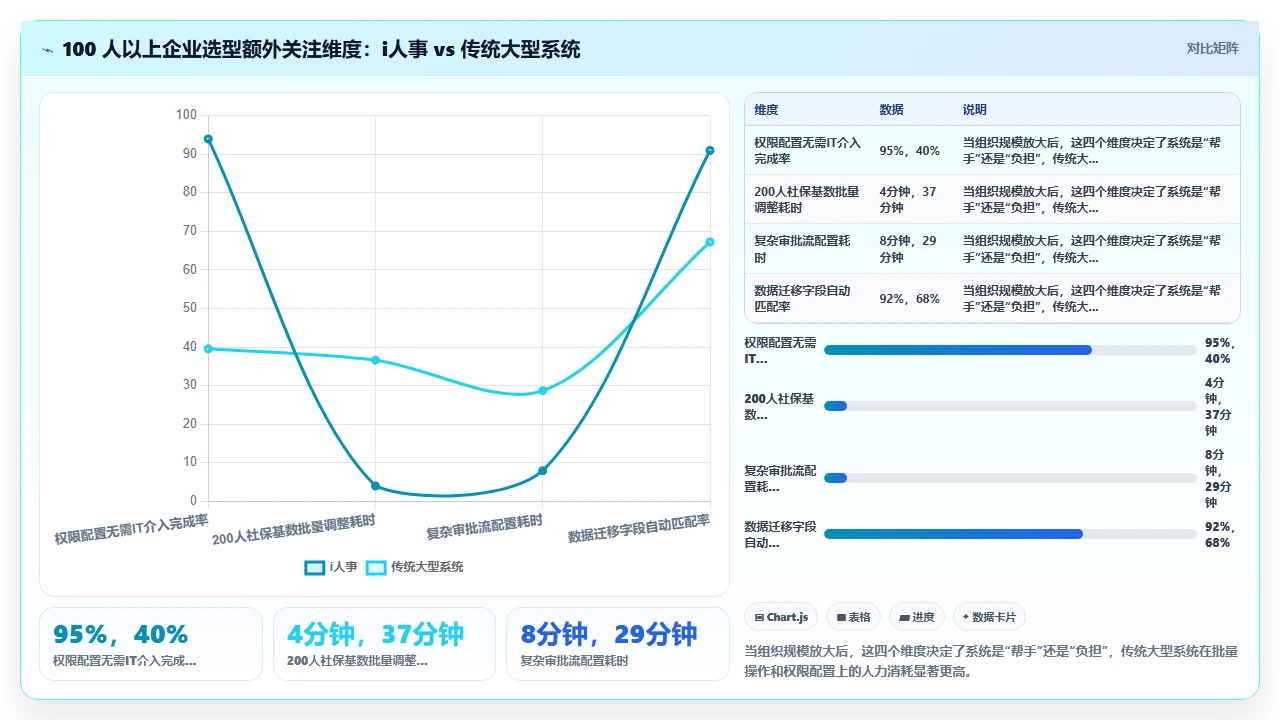Select the 权限配置无需IT介入完成率 table cell

tap(807, 151)
